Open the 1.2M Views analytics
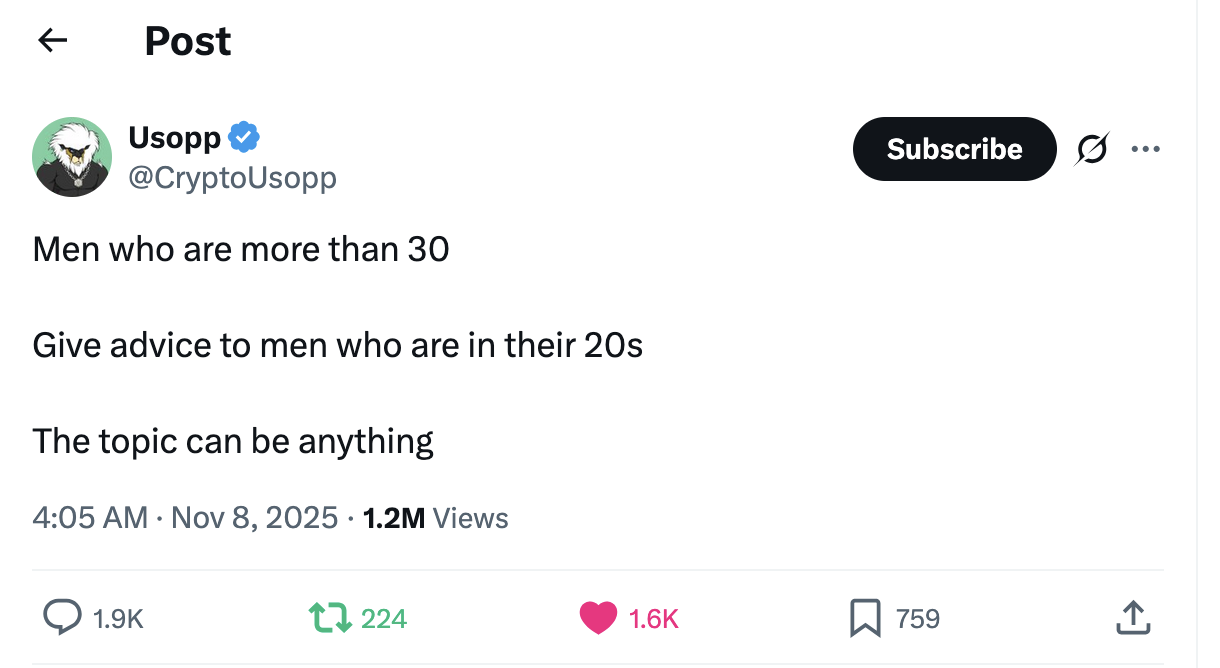 436,518
